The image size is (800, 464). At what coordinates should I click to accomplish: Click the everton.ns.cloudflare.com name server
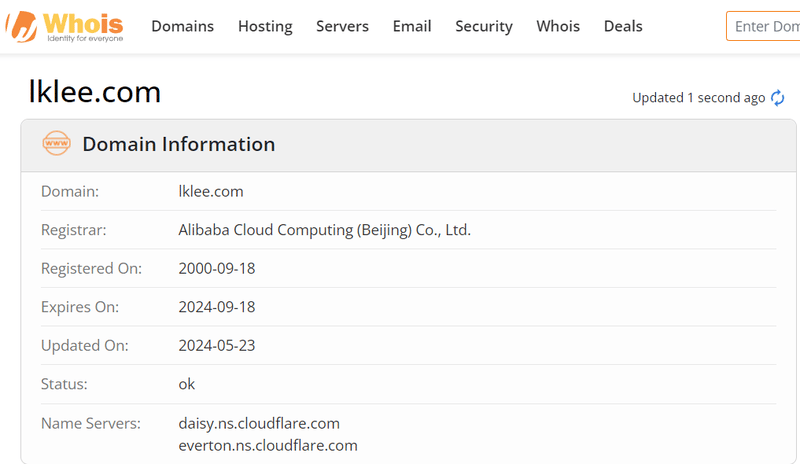point(267,445)
